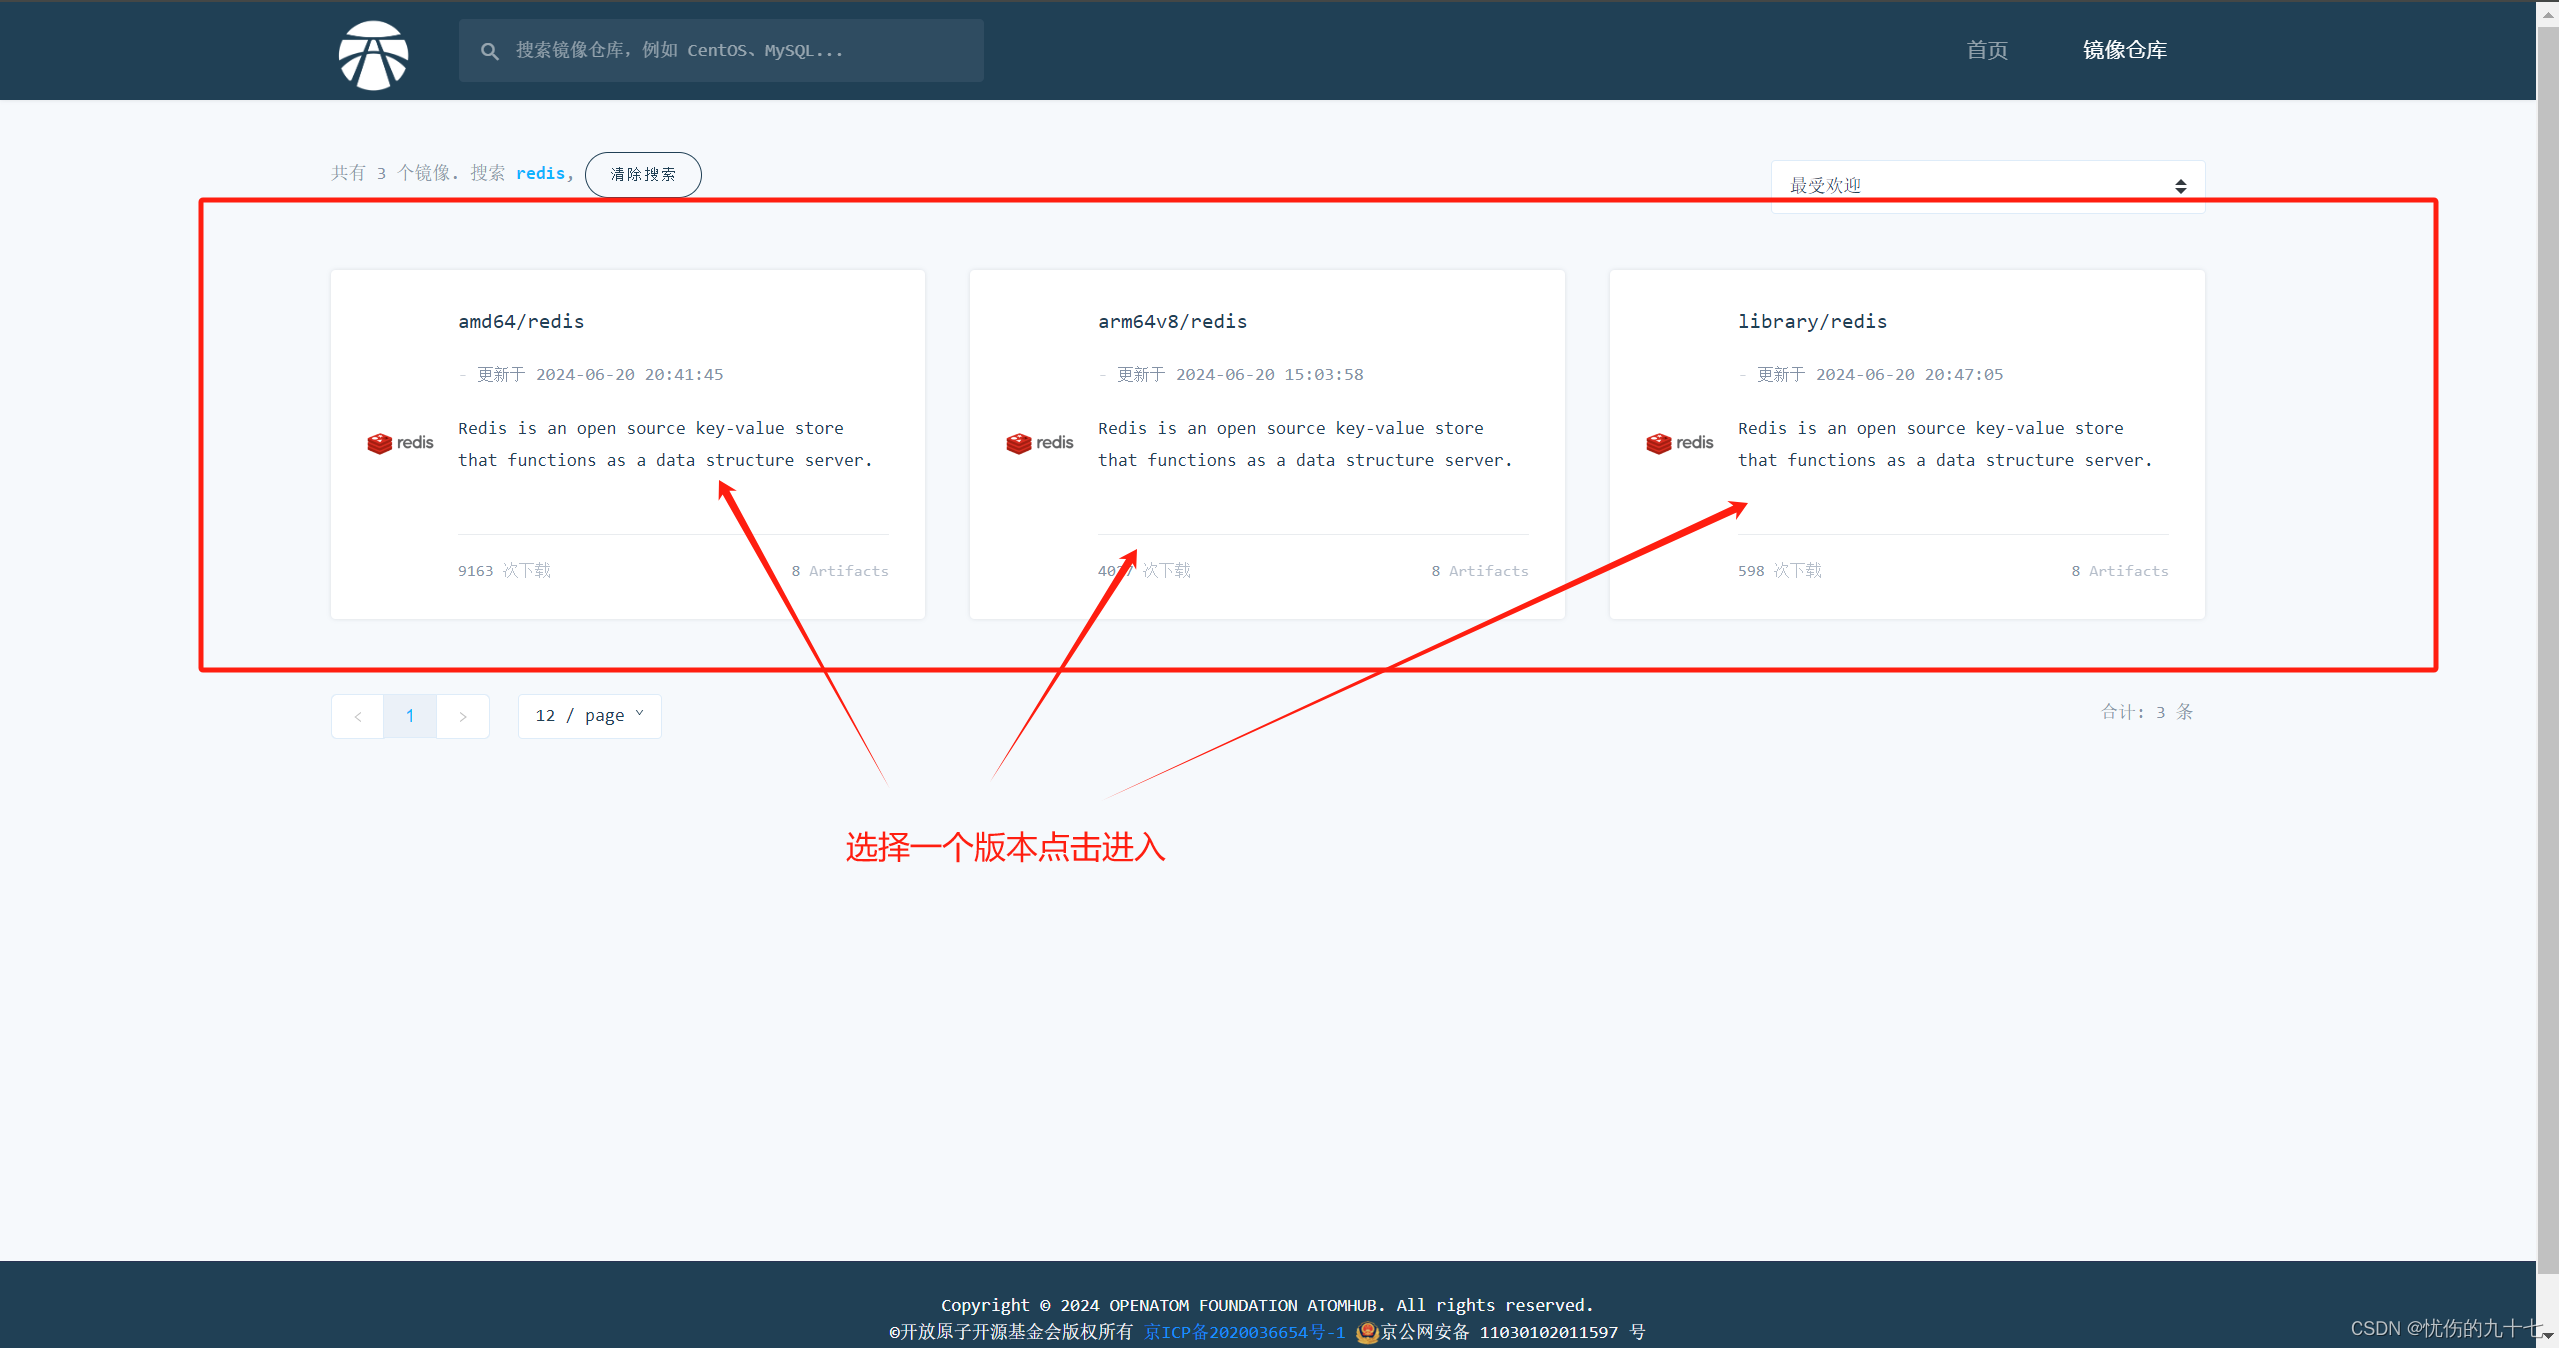Viewport: 2559px width, 1348px height.
Task: Click the AtomHub logo
Action: click(373, 55)
